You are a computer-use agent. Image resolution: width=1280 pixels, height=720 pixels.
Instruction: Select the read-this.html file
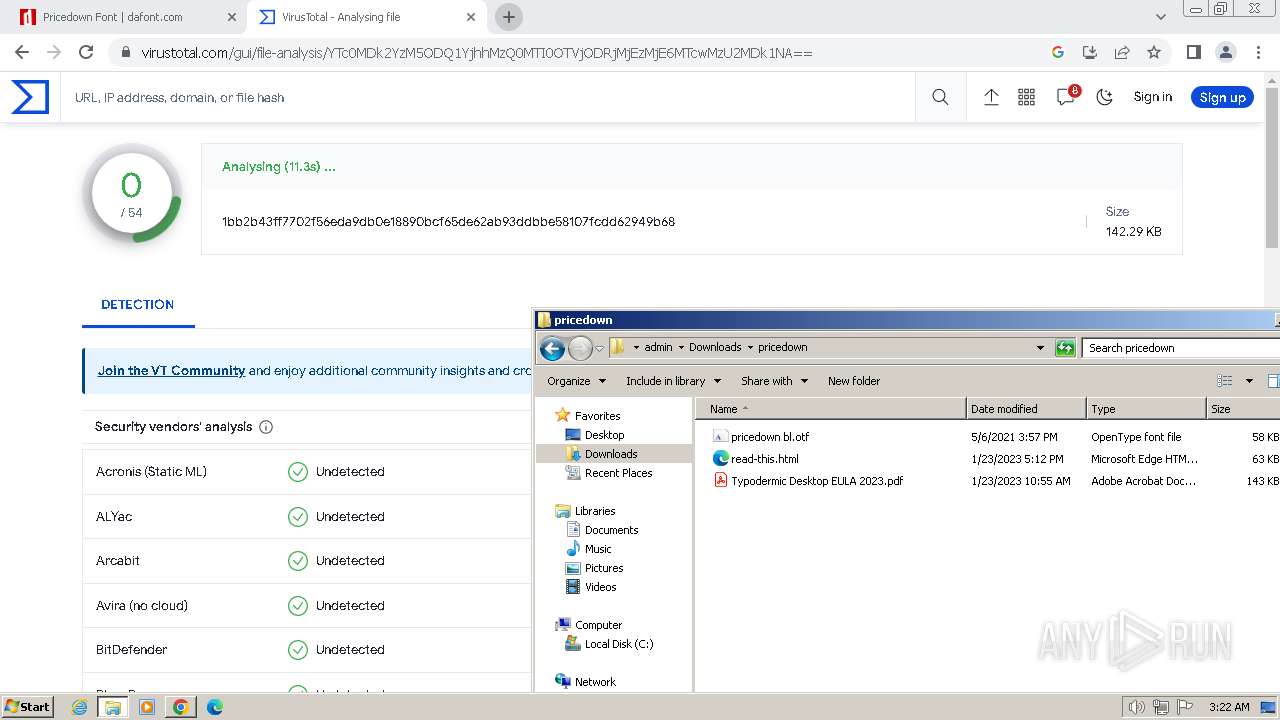click(x=764, y=459)
